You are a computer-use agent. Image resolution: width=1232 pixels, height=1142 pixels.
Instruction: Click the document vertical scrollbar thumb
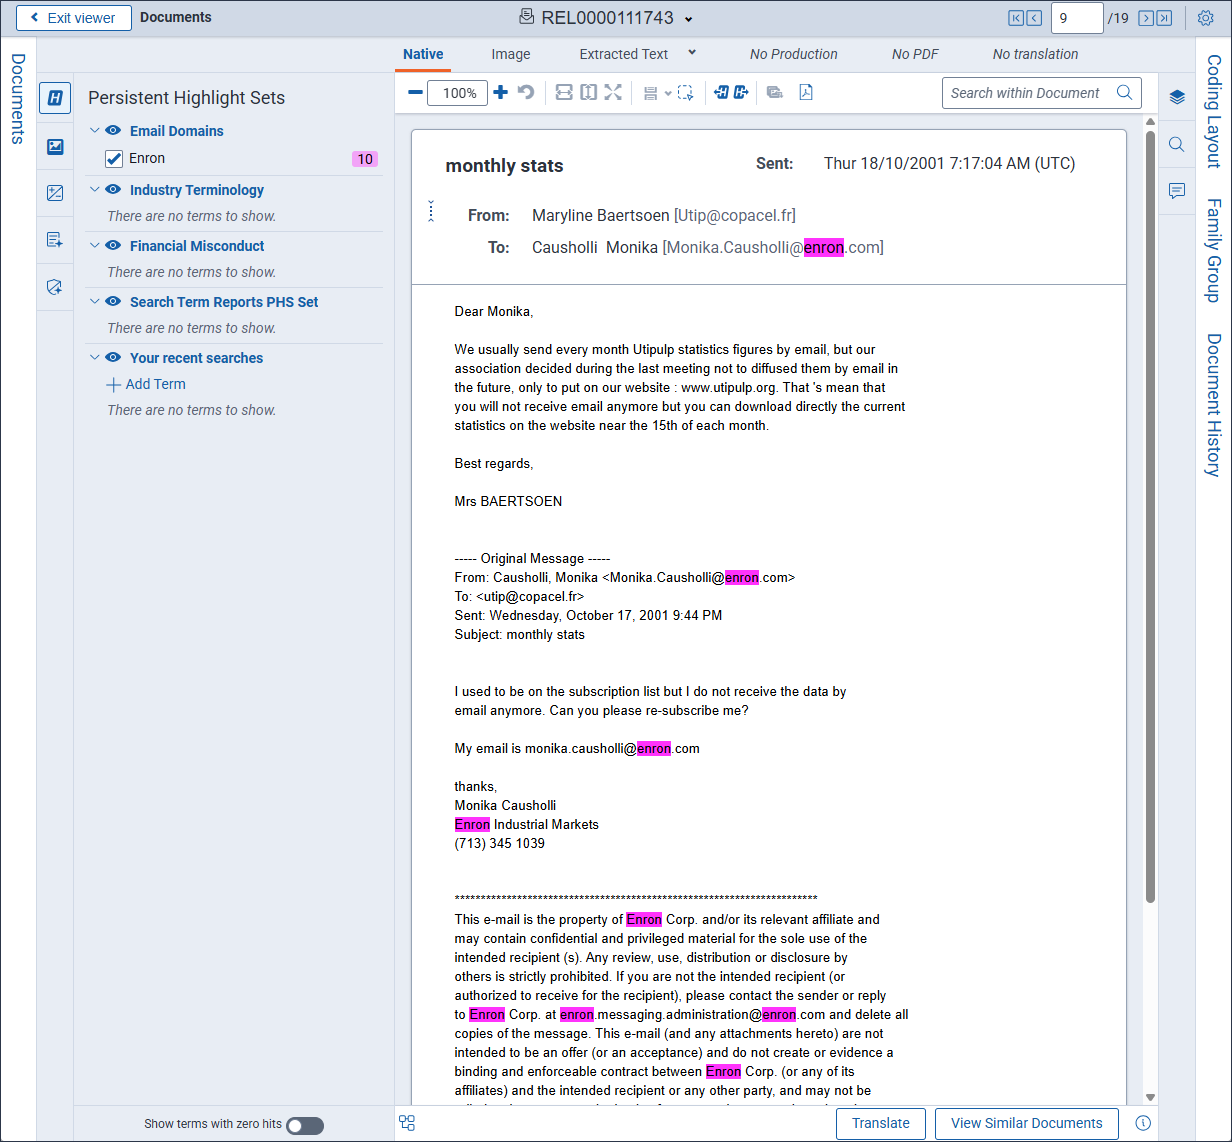1150,517
